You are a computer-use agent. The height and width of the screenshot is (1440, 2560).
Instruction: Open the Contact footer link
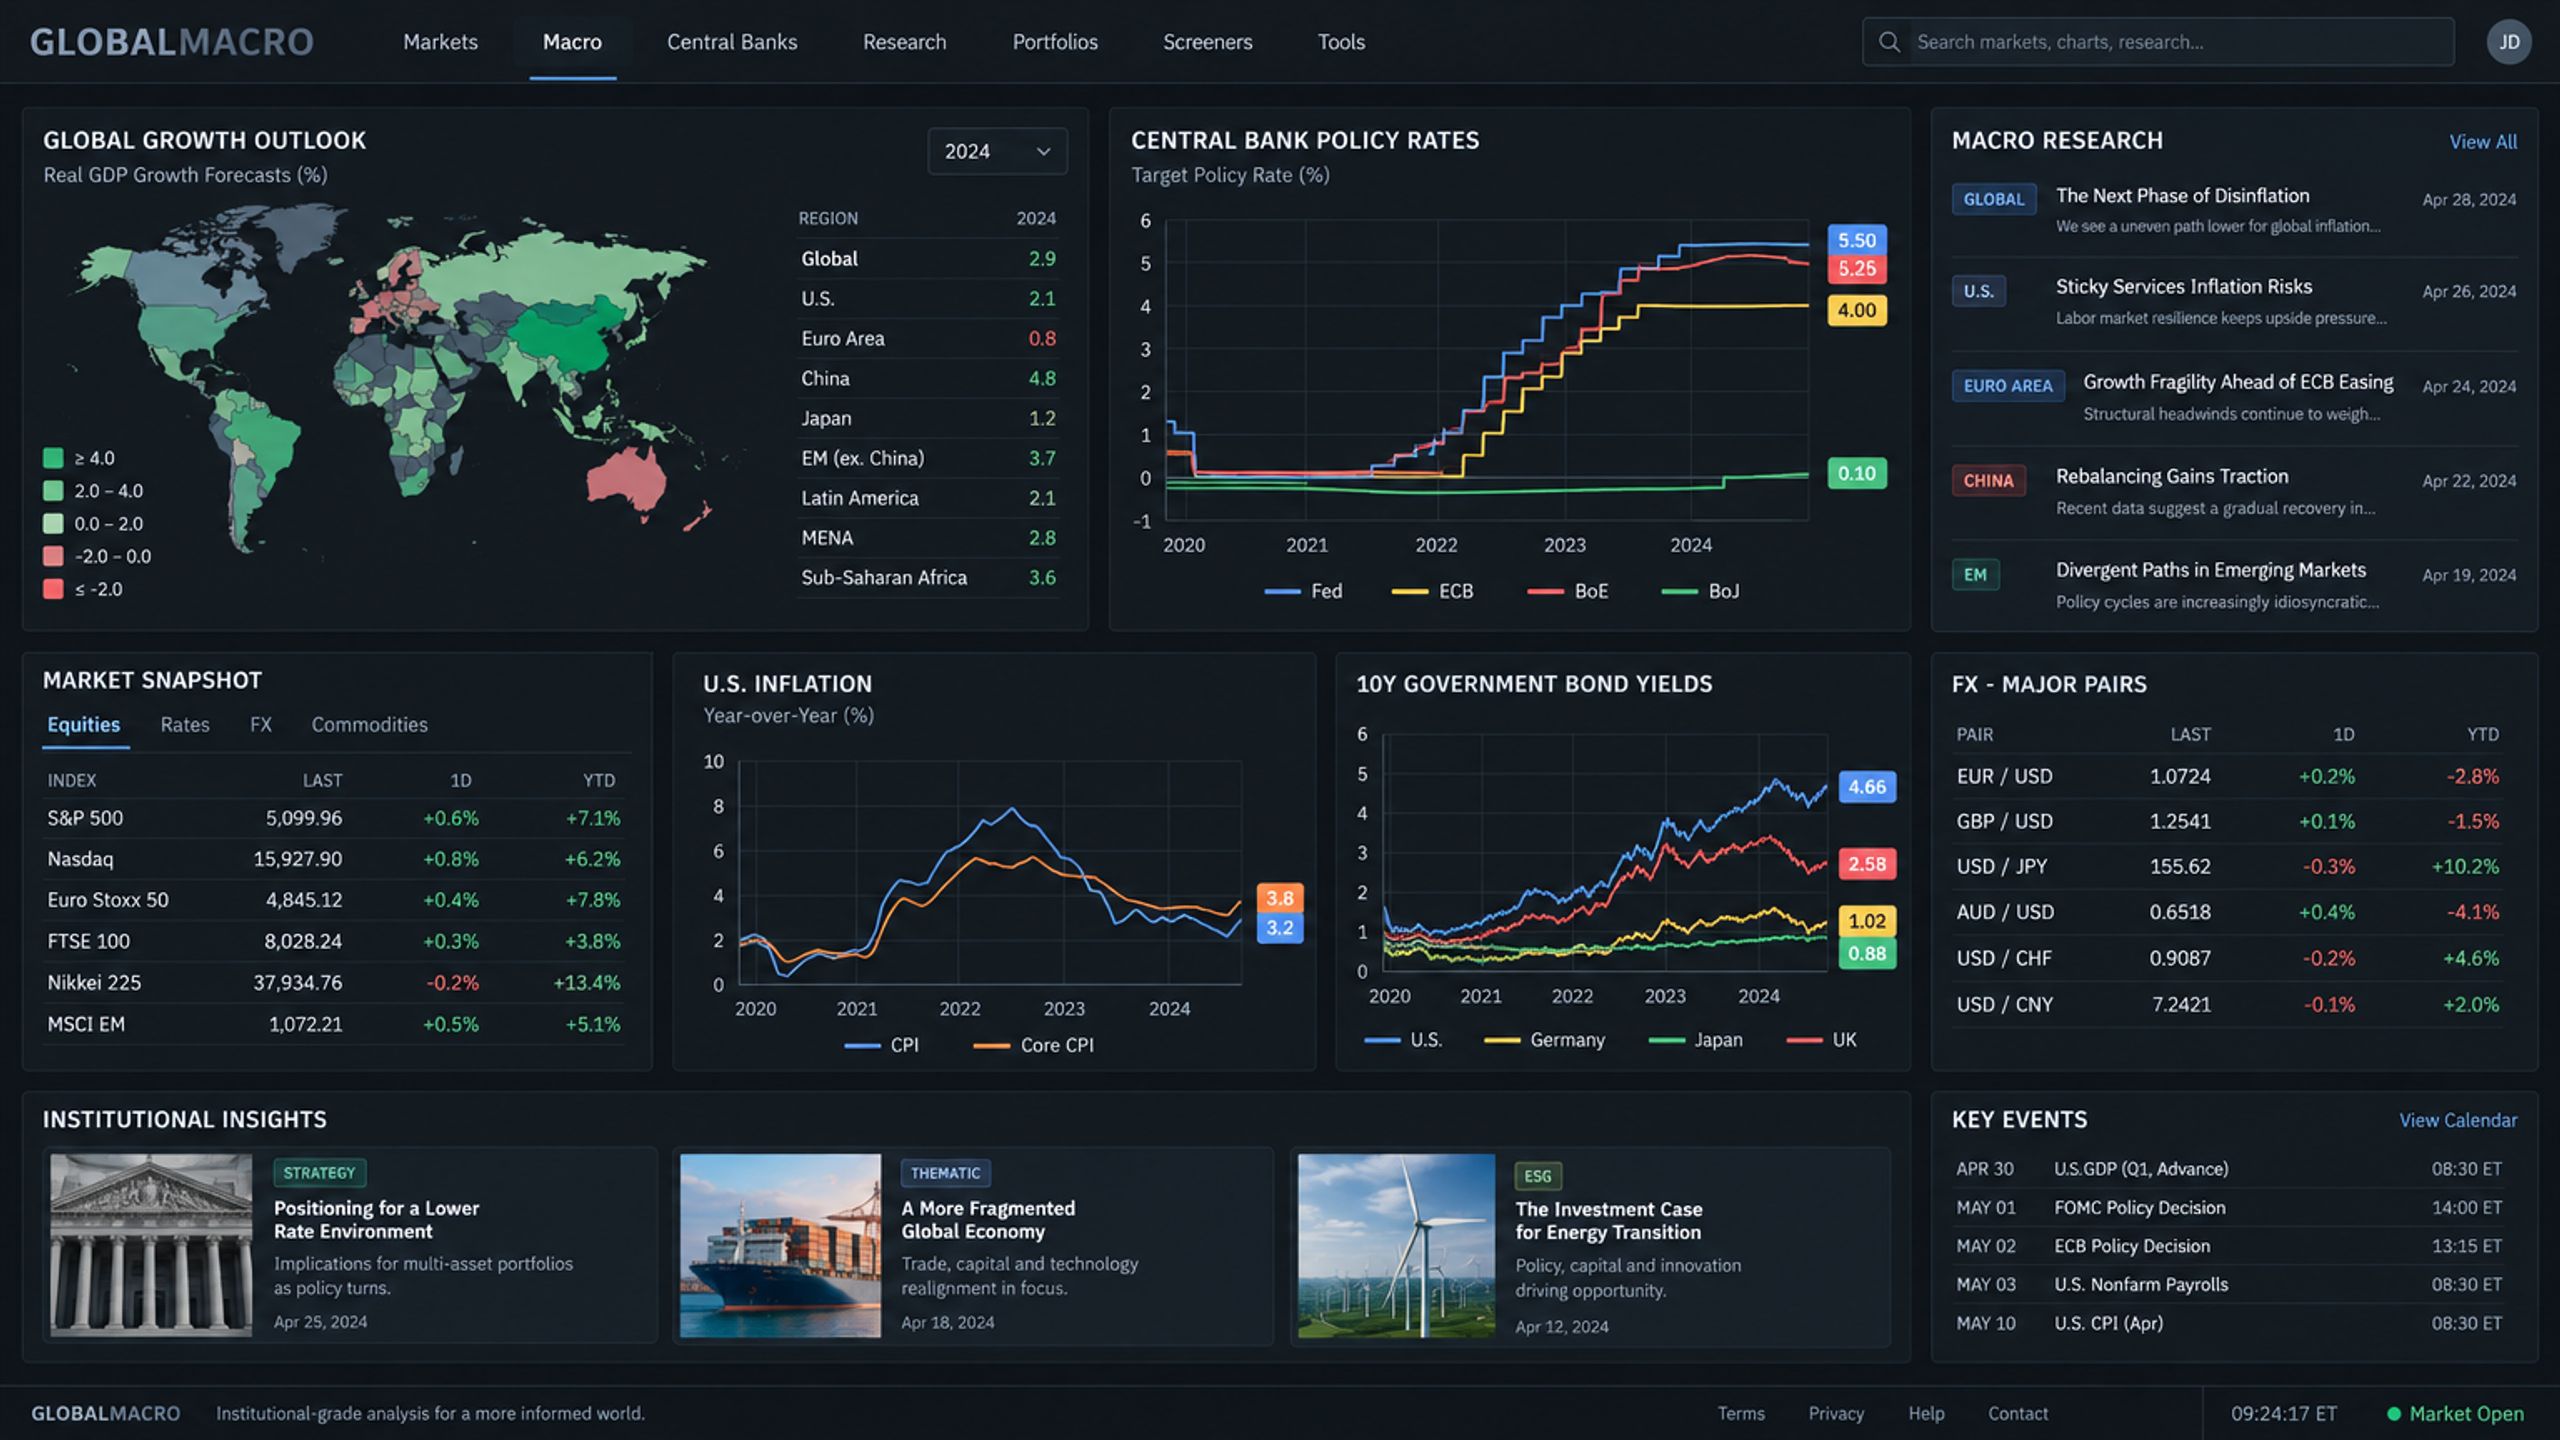coord(2018,1414)
